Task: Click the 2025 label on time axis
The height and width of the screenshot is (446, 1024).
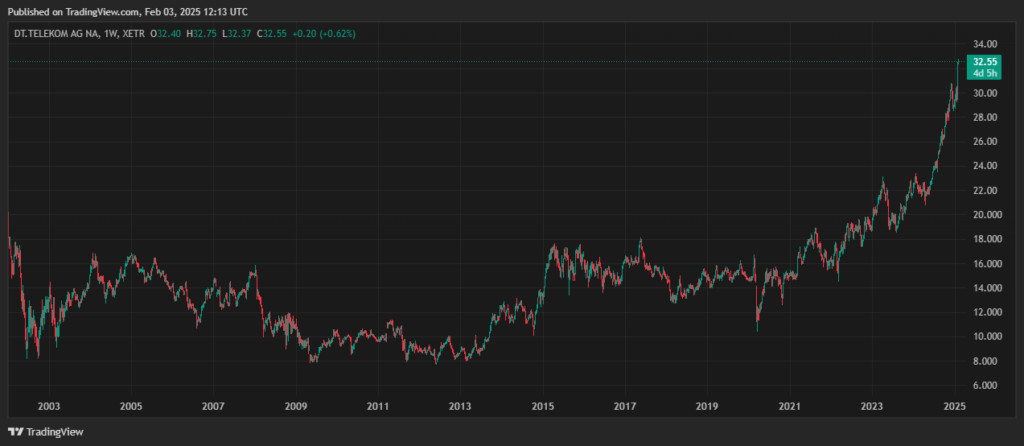Action: pos(955,406)
